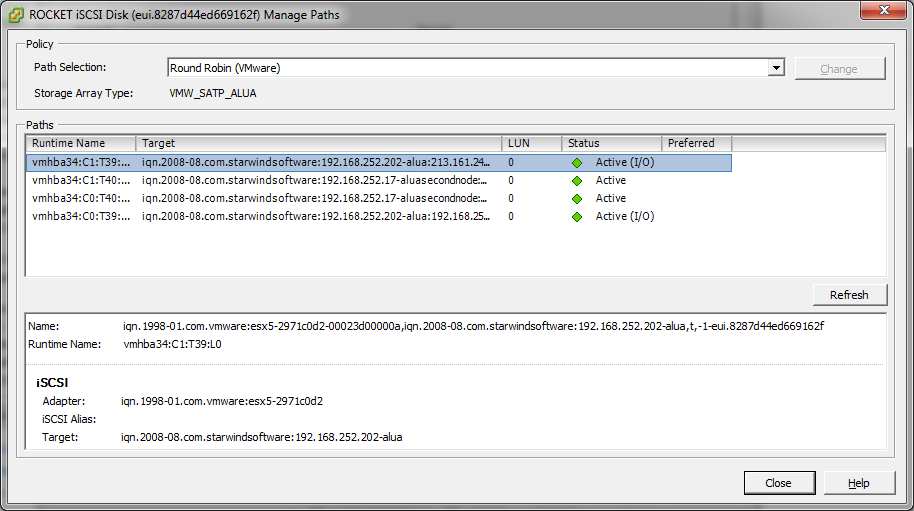
Task: Click green status diamond of vmhba34:C1:T39 row
Action: click(x=577, y=163)
